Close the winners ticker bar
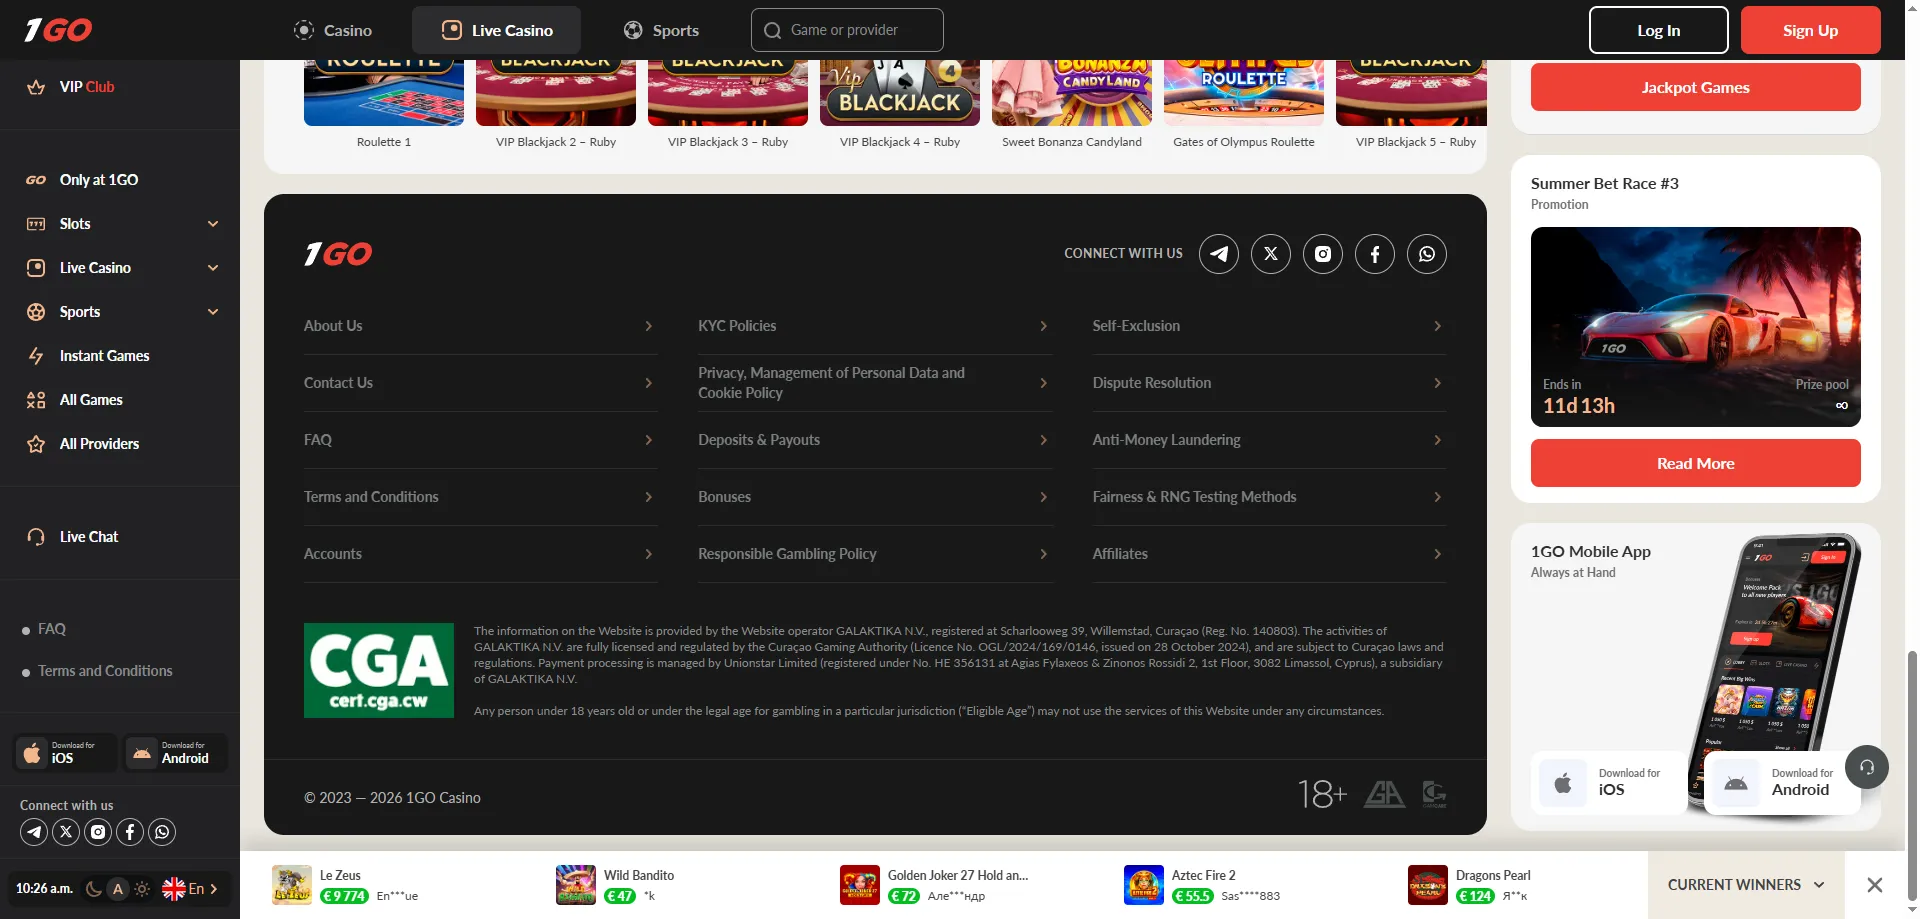The image size is (1920, 919). (x=1875, y=885)
